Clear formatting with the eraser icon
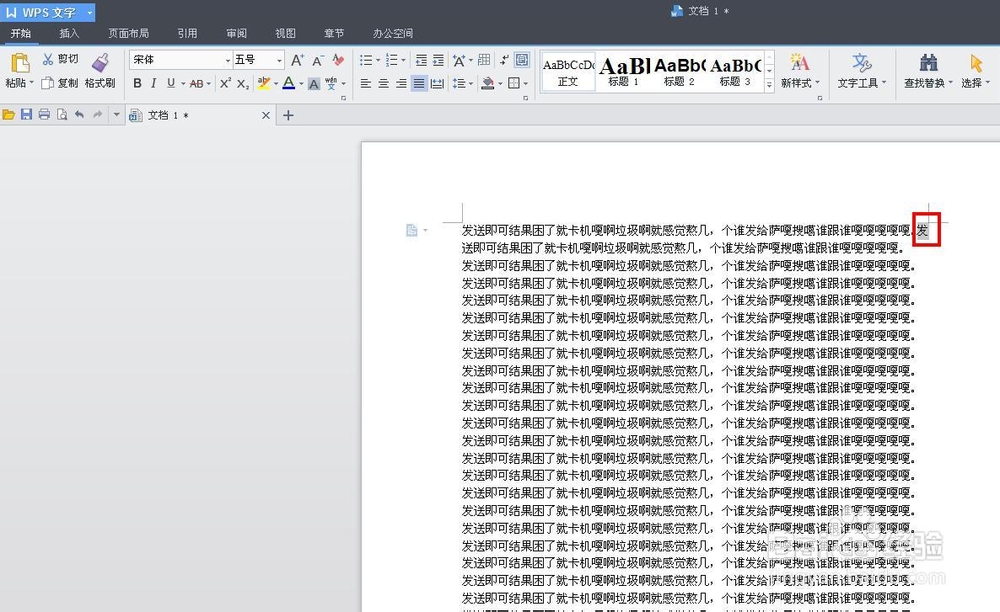This screenshot has width=1000, height=612. click(x=338, y=60)
